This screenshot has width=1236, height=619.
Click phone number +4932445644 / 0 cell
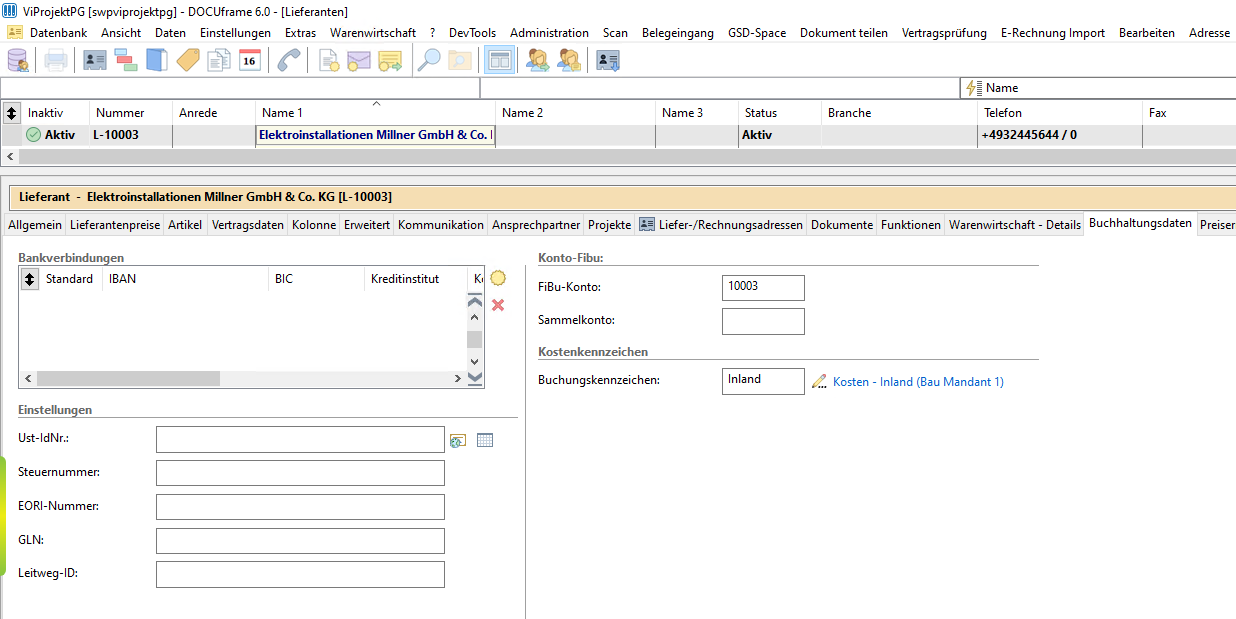pyautogui.click(x=1060, y=135)
